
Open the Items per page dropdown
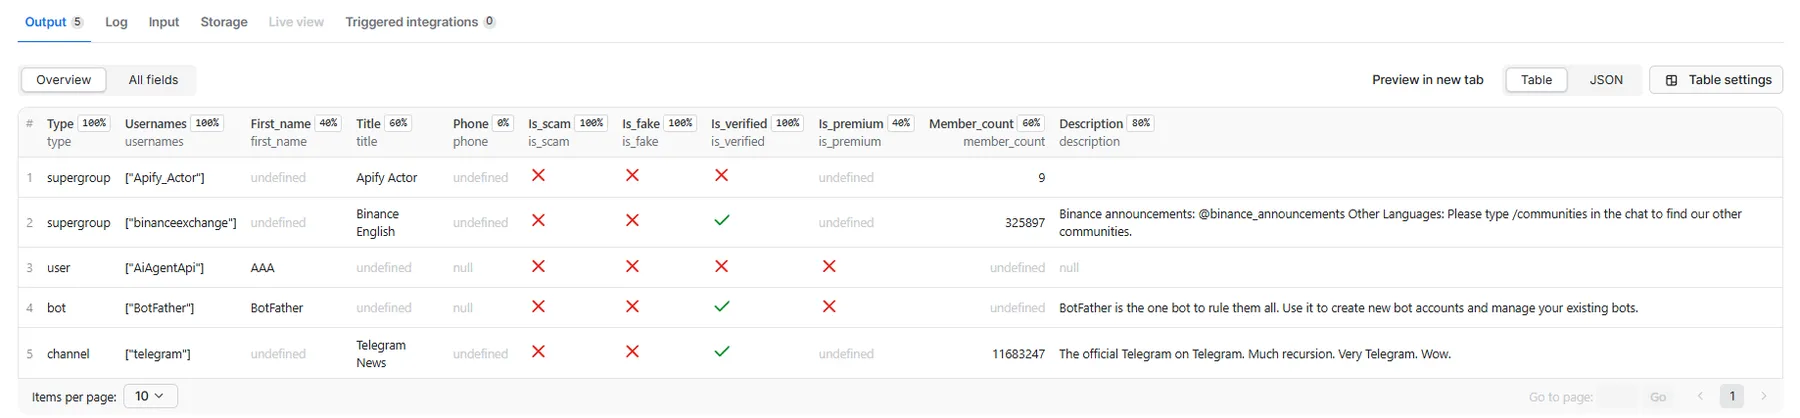tap(150, 396)
